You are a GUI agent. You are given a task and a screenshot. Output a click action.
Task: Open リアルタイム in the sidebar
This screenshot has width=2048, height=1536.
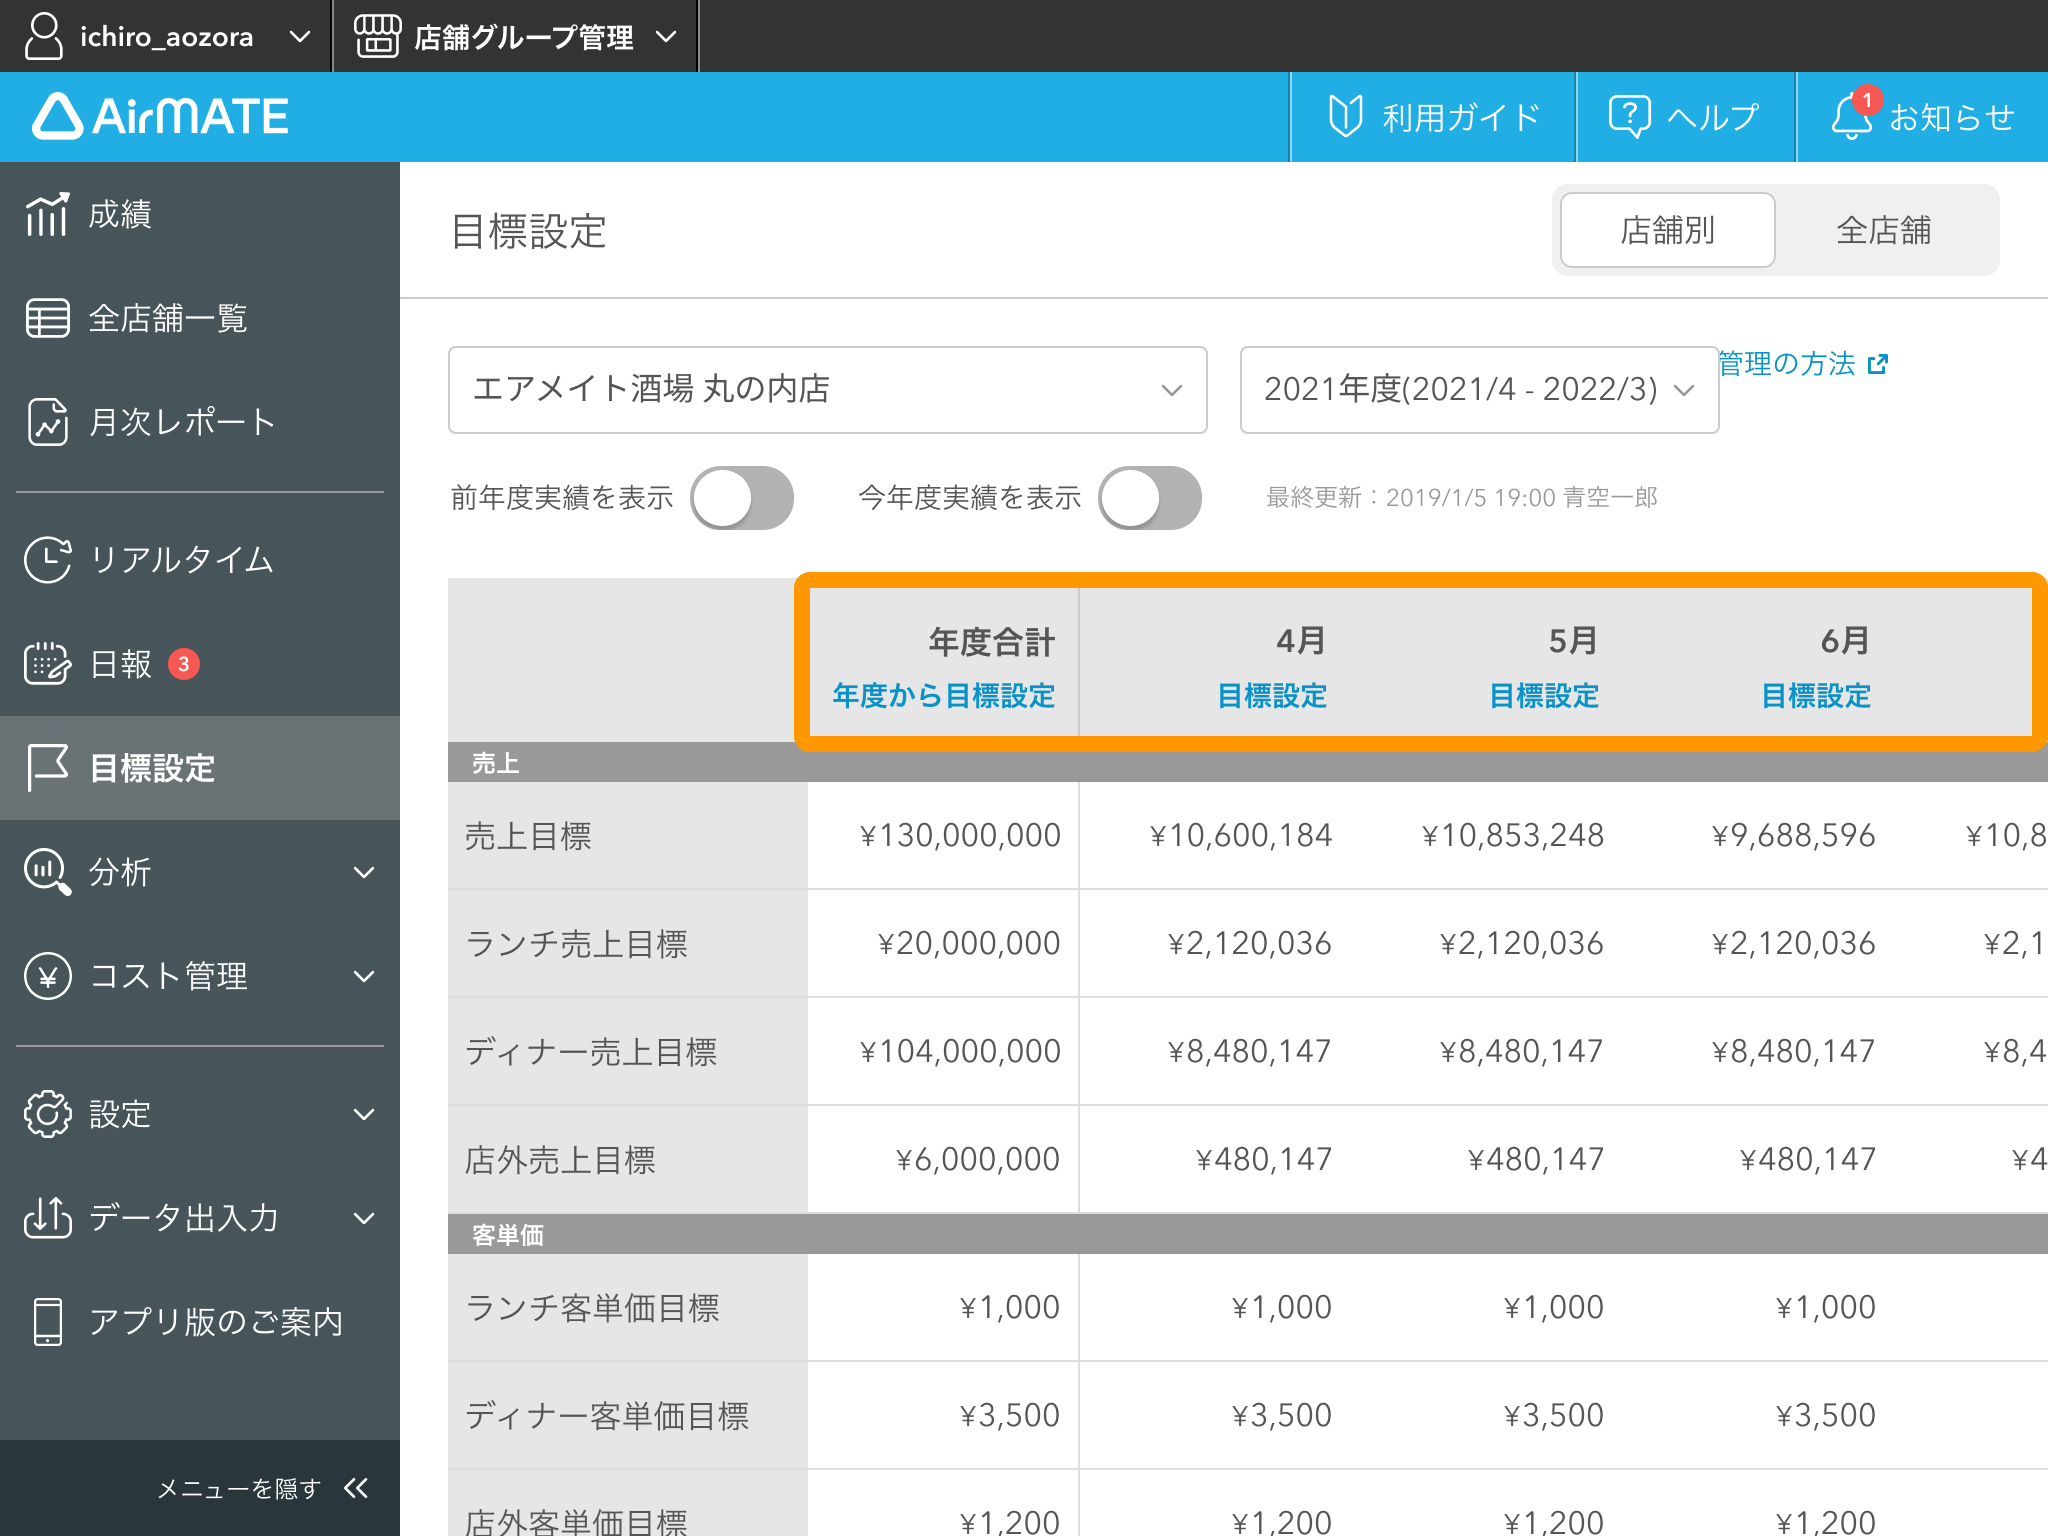pyautogui.click(x=200, y=560)
